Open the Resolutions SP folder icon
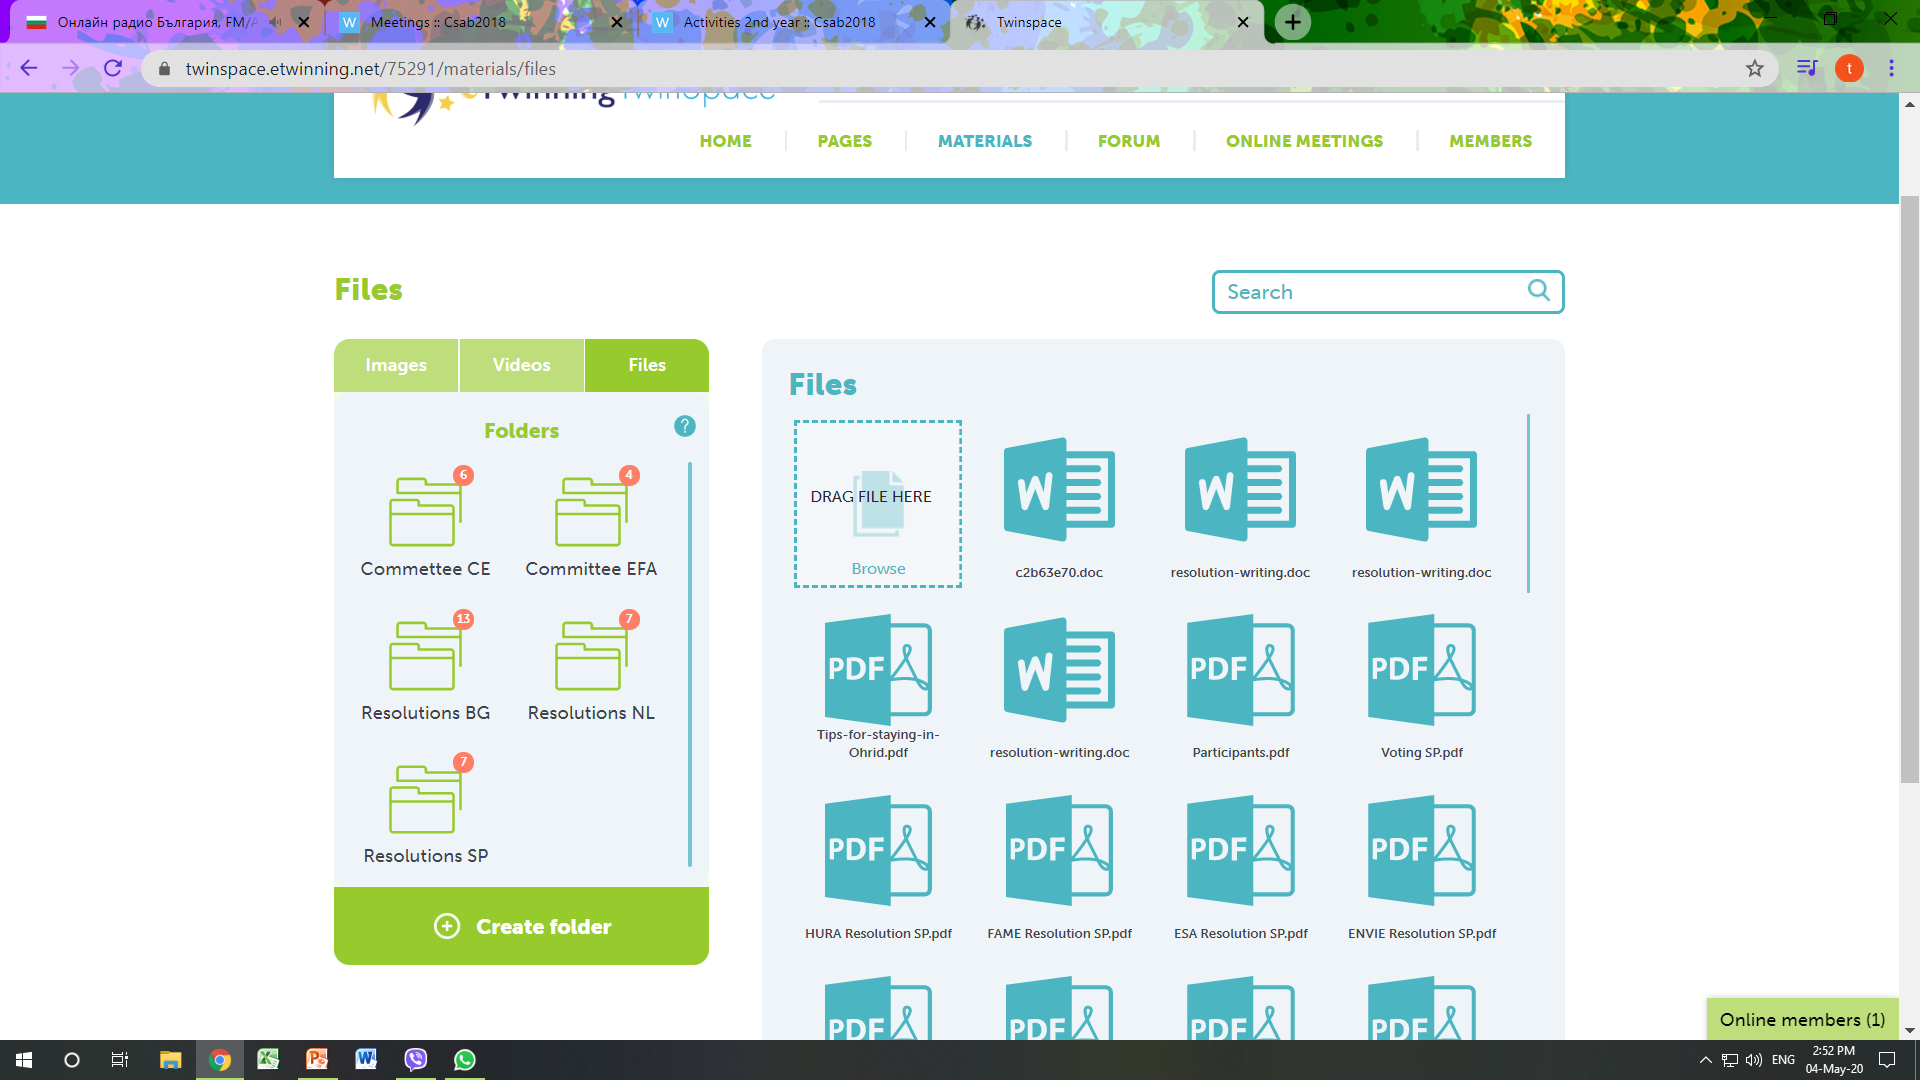Viewport: 1920px width, 1080px height. pos(424,798)
